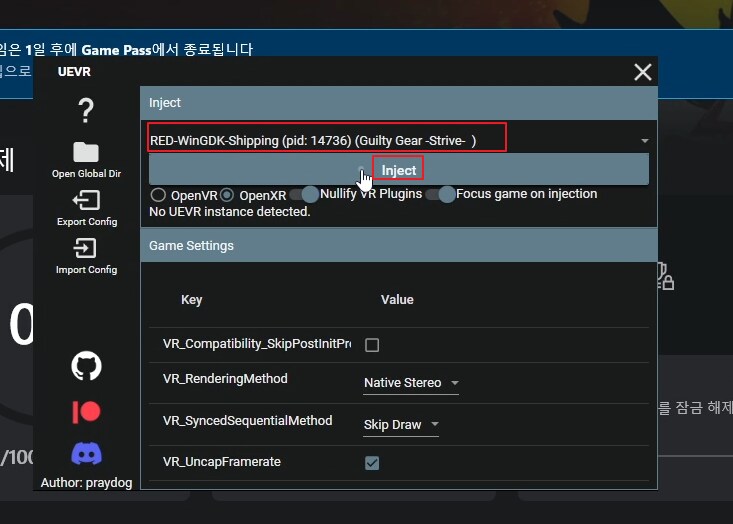Open the Discord link icon
The width and height of the screenshot is (733, 524).
87,455
